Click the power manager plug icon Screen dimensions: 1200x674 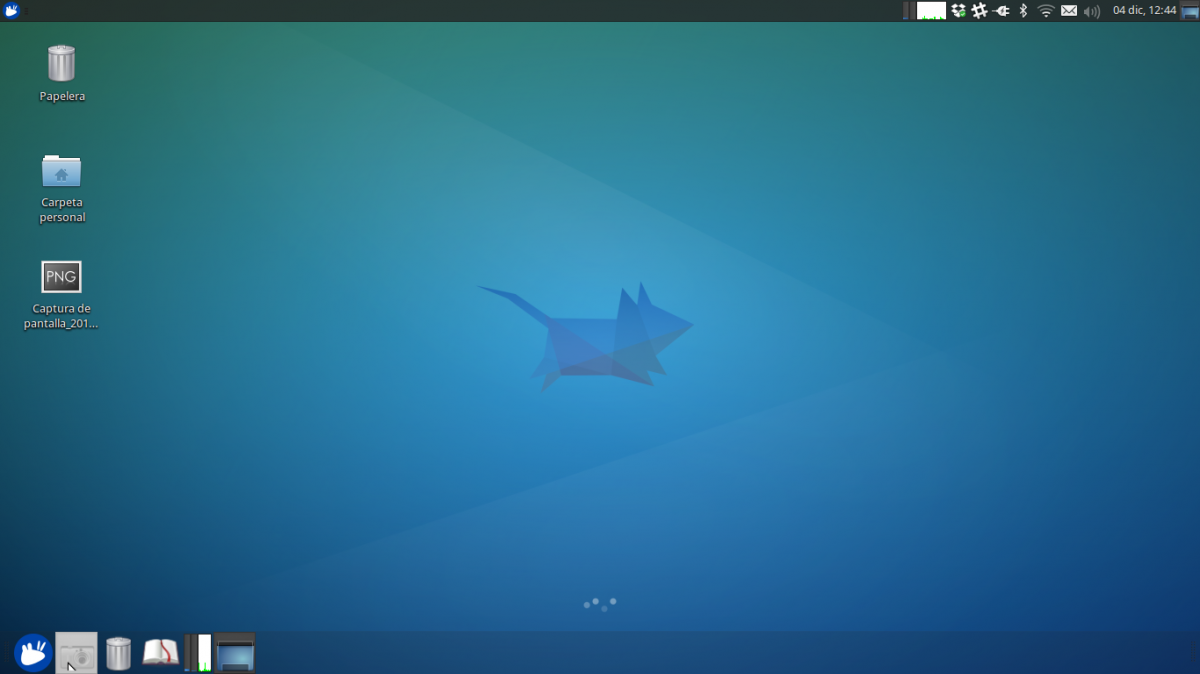click(x=1001, y=11)
